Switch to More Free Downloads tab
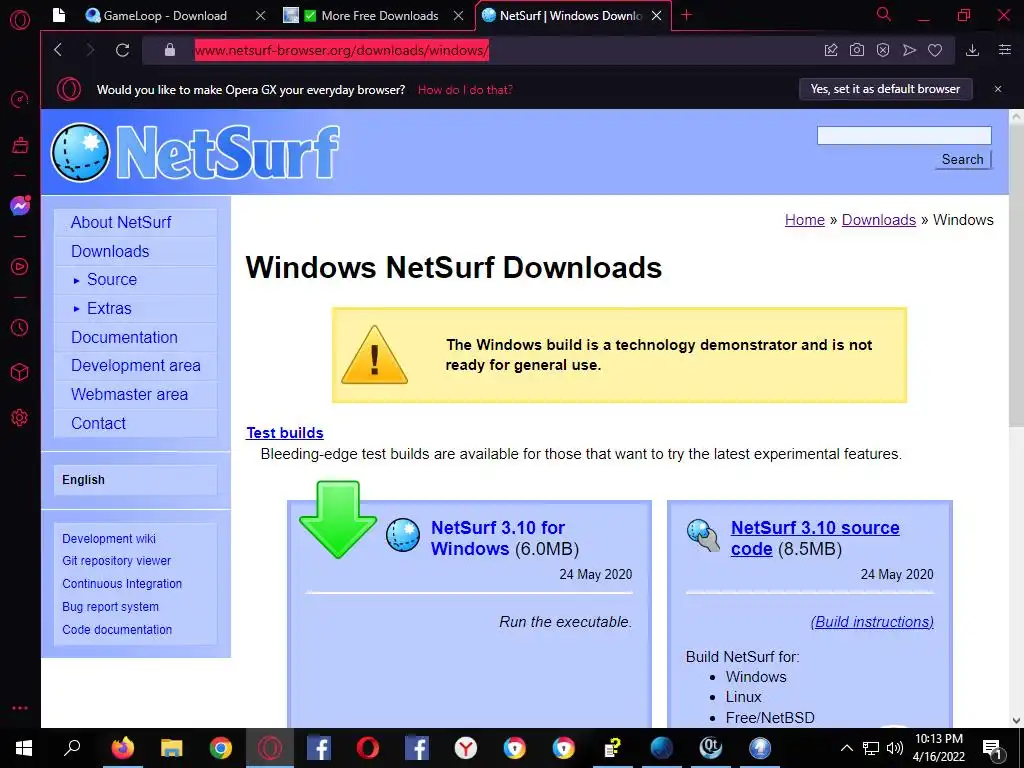 [372, 15]
